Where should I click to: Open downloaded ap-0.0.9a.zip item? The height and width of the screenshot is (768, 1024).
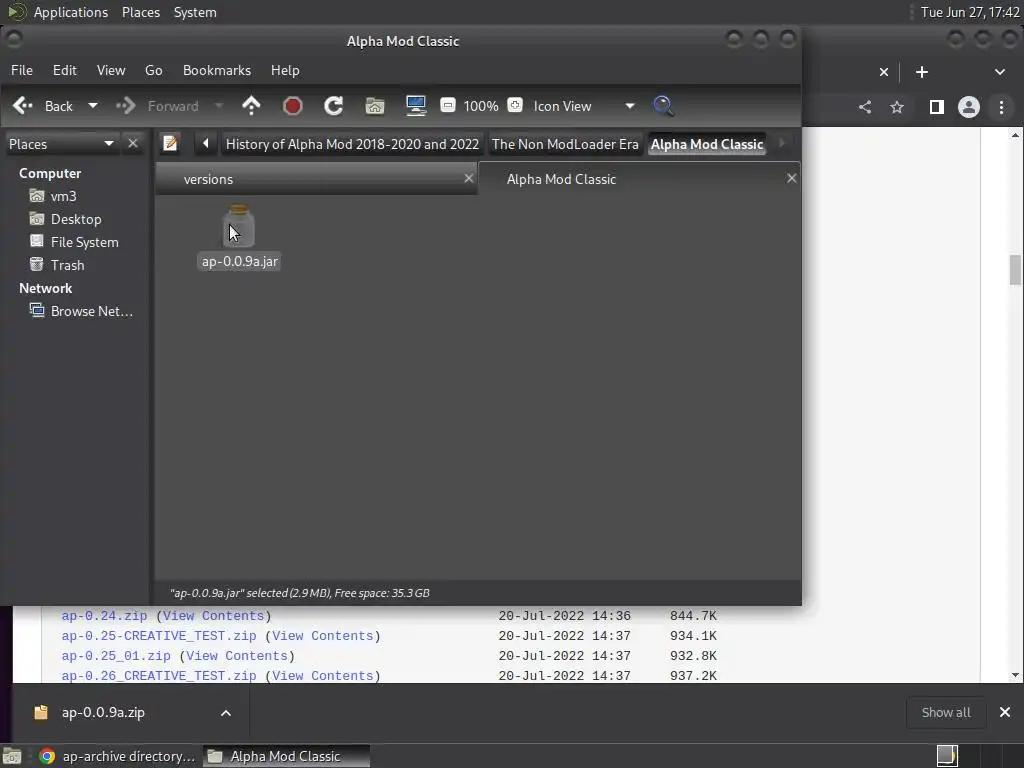(103, 712)
